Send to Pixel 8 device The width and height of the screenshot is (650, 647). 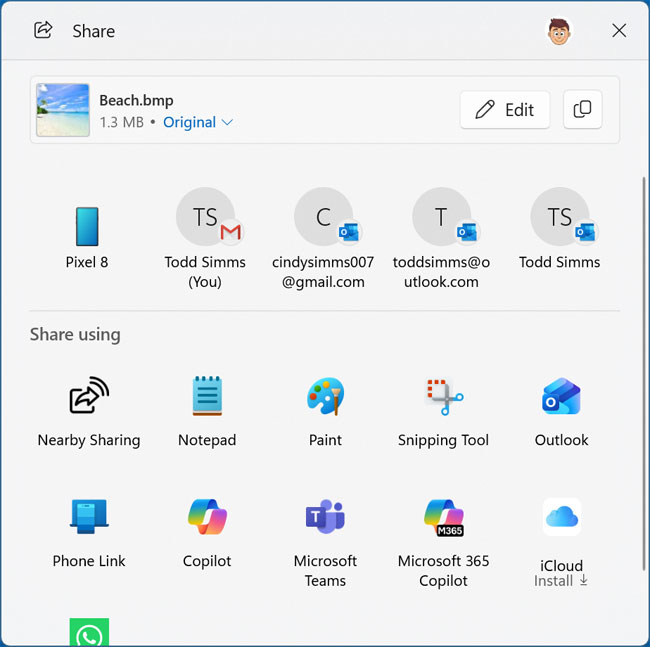(x=87, y=227)
